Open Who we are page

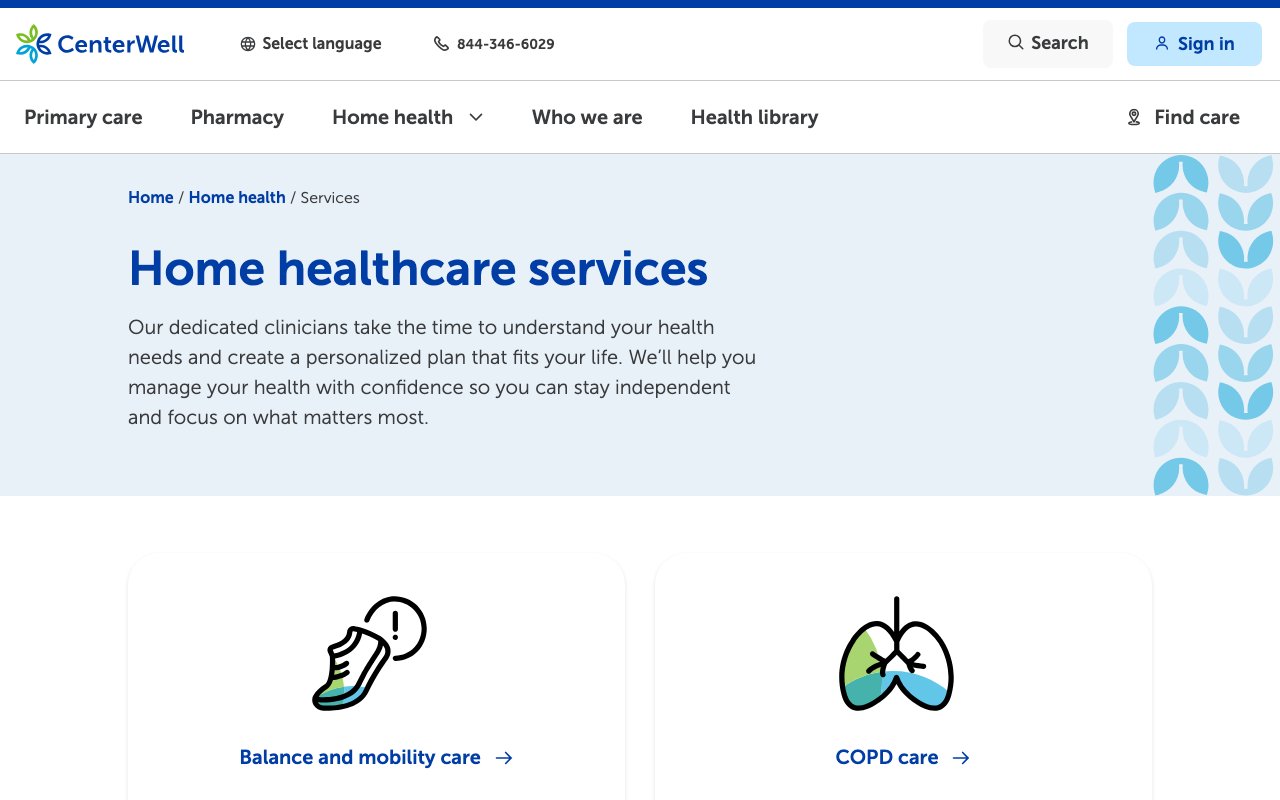587,117
